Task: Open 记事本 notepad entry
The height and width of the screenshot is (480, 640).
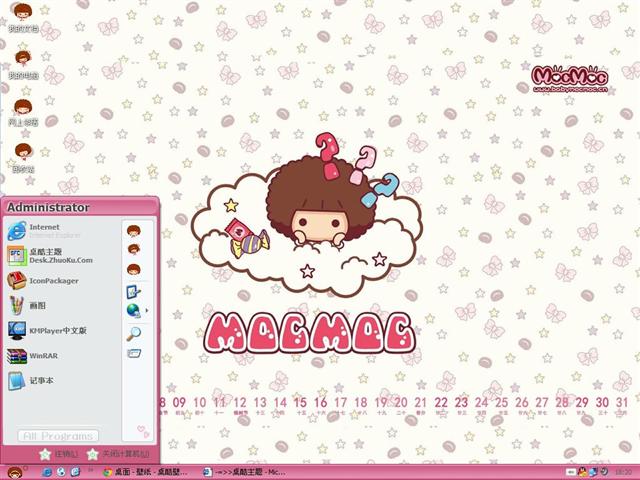Action: pyautogui.click(x=31, y=380)
